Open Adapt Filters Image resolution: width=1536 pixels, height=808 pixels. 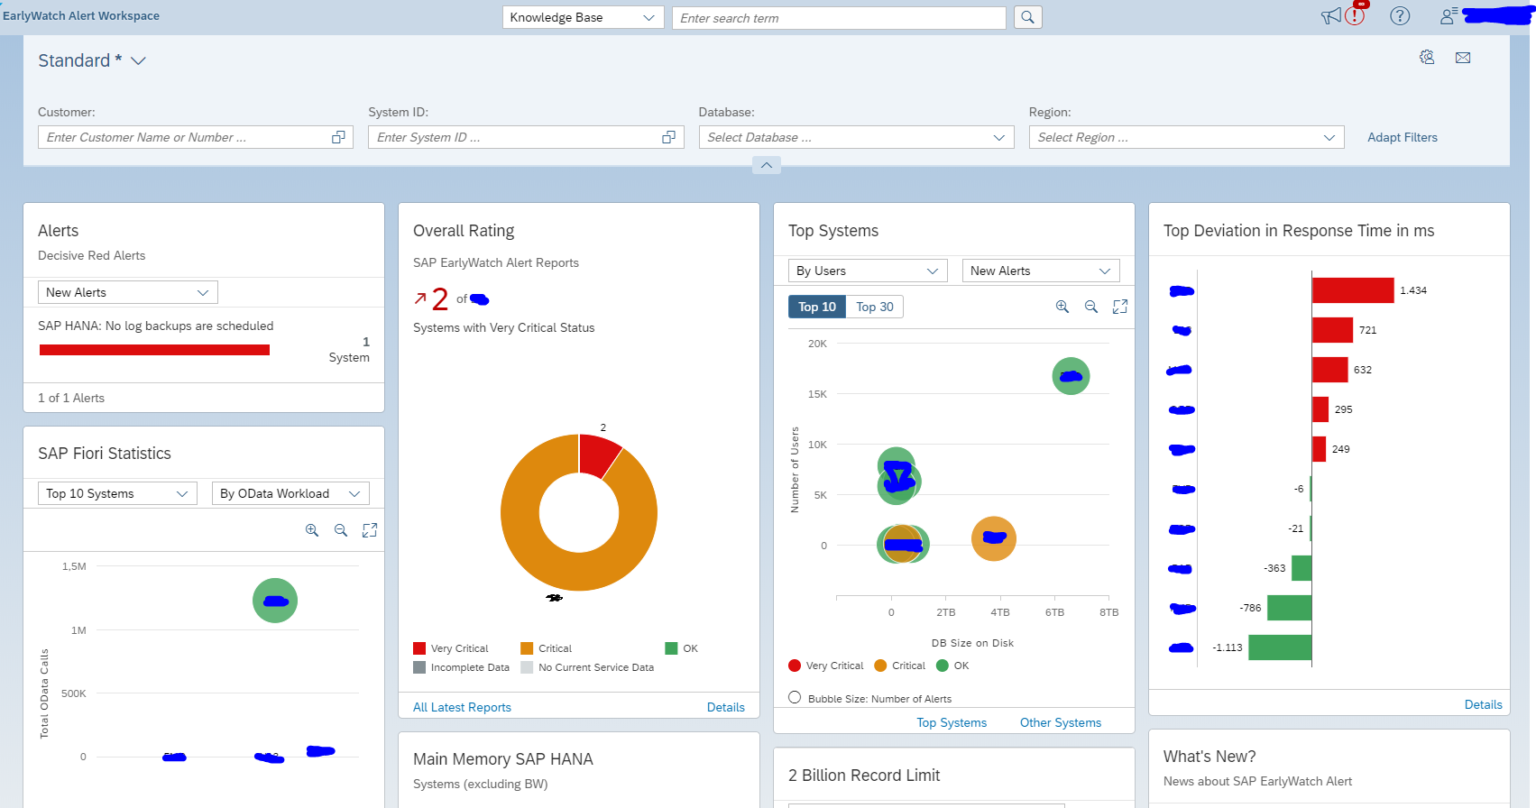pyautogui.click(x=1402, y=137)
